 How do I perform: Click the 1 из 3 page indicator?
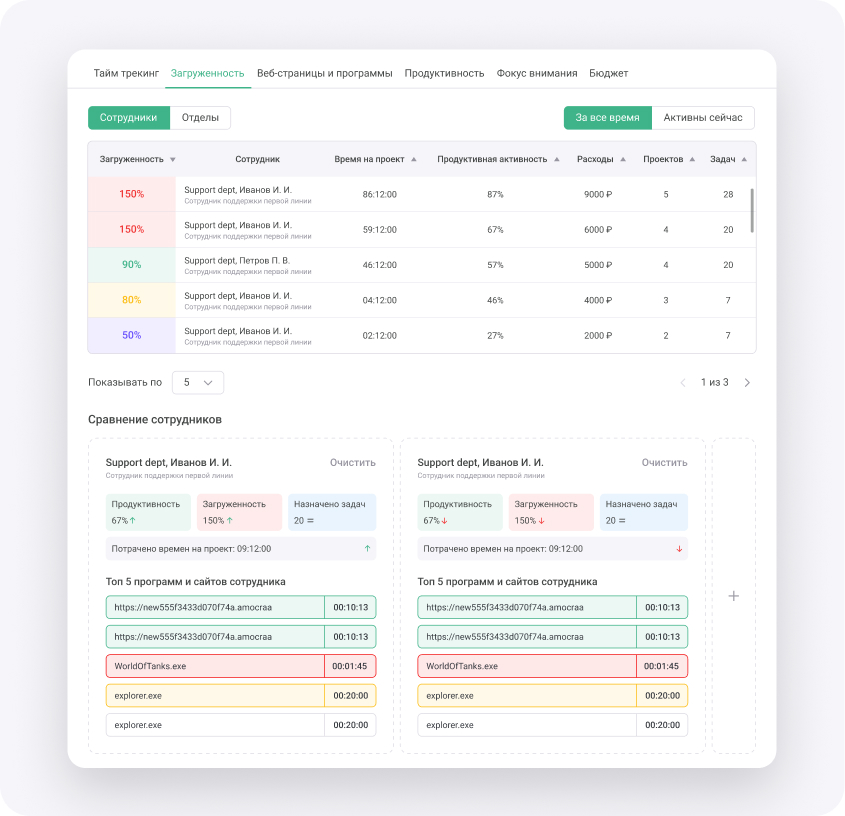click(x=715, y=383)
